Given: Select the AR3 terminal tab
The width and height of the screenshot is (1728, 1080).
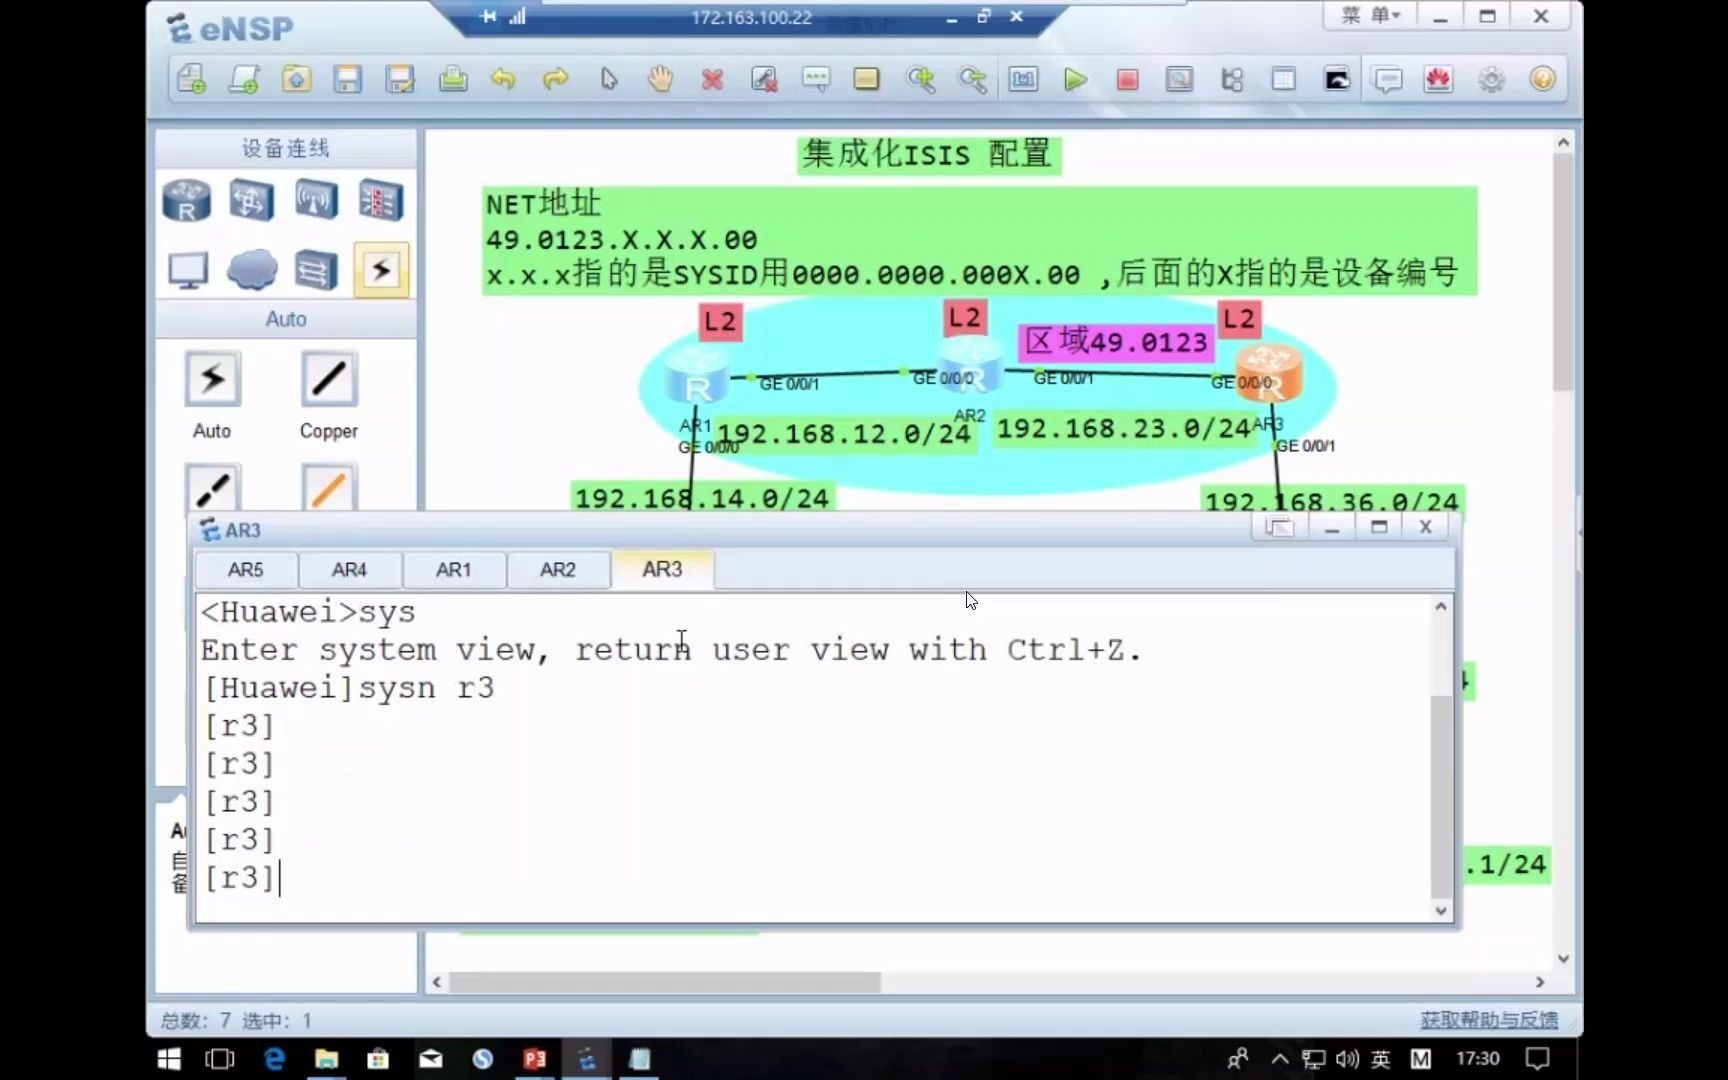Looking at the screenshot, I should click(x=662, y=569).
